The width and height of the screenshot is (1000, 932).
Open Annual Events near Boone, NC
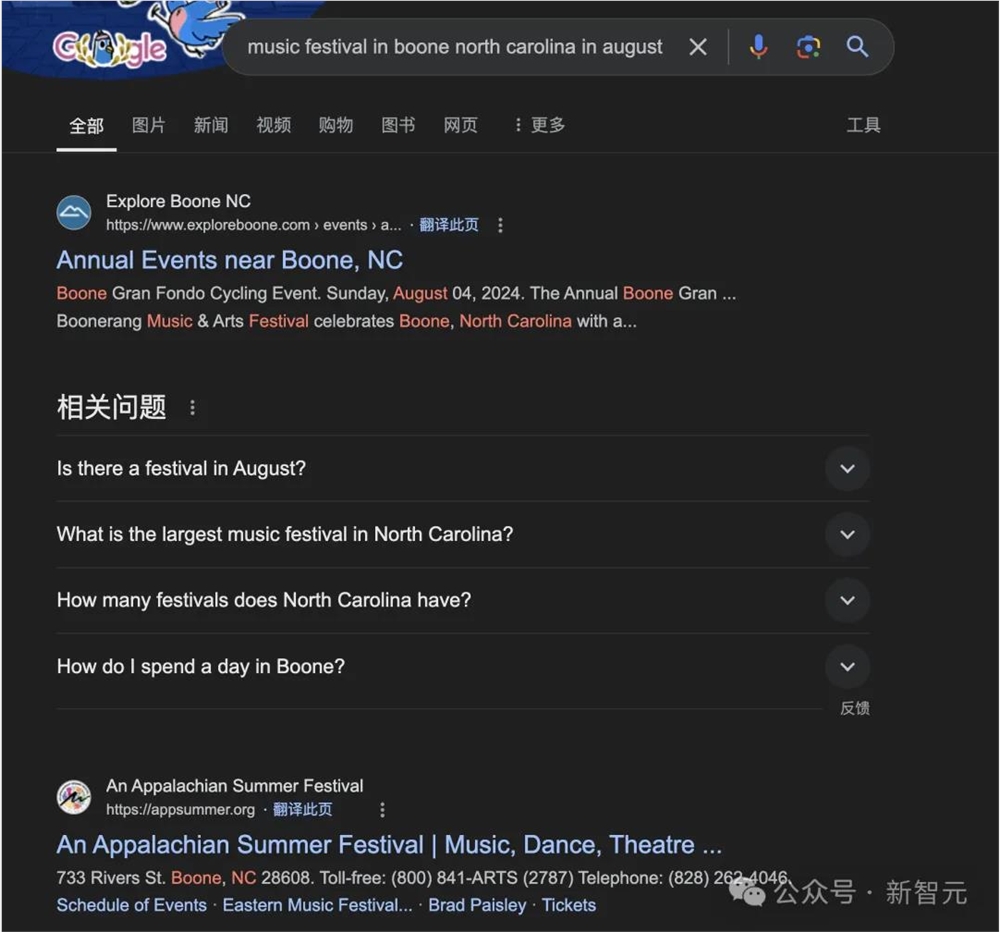click(x=230, y=260)
